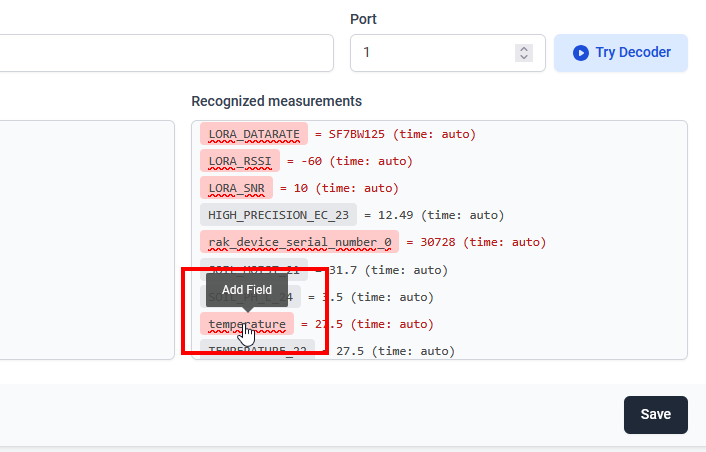Decrease the Port value with down arrow
This screenshot has width=706, height=452.
524,58
